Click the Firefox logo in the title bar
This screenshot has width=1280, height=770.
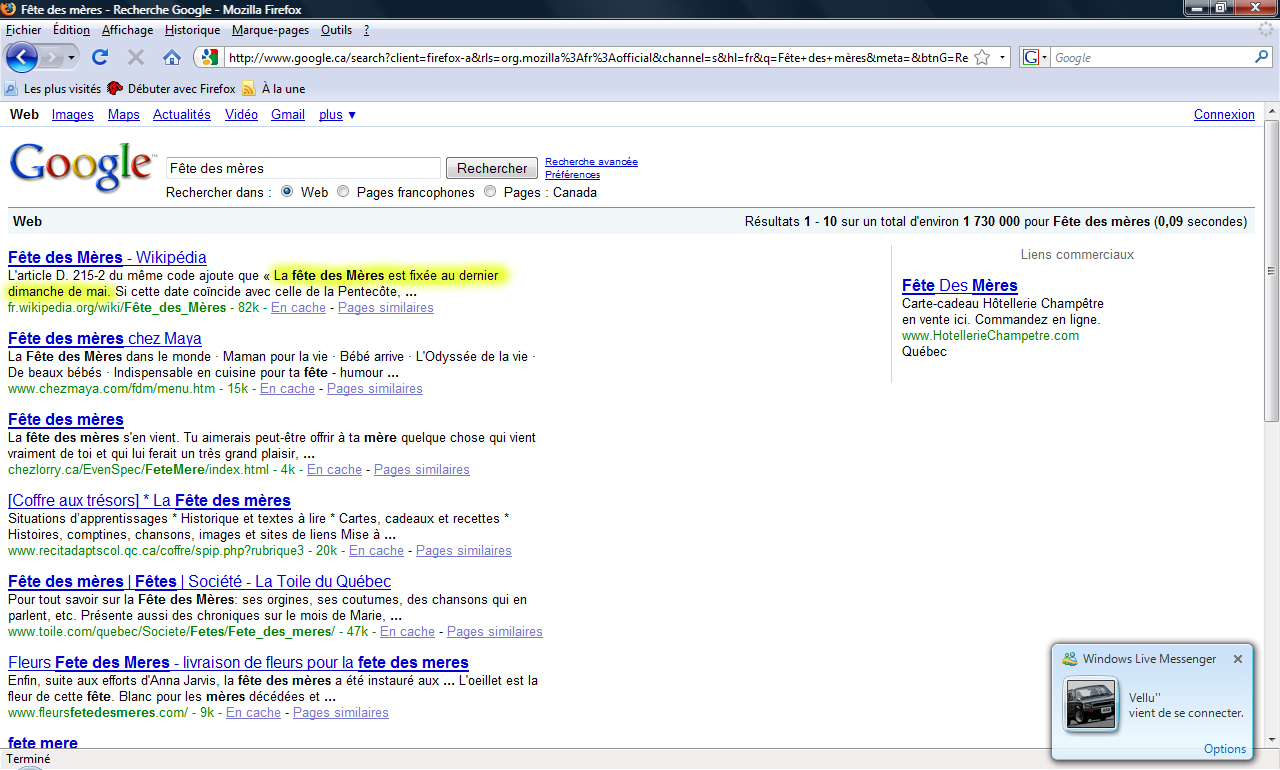(9, 8)
